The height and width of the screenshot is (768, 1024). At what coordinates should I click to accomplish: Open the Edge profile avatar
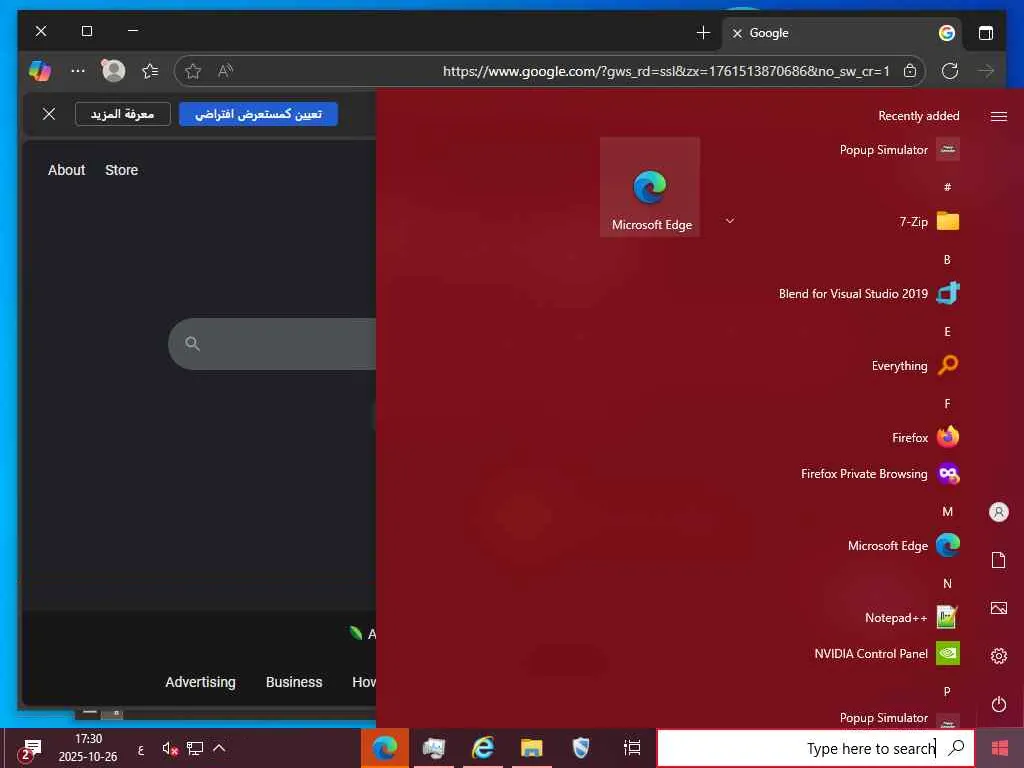click(114, 71)
